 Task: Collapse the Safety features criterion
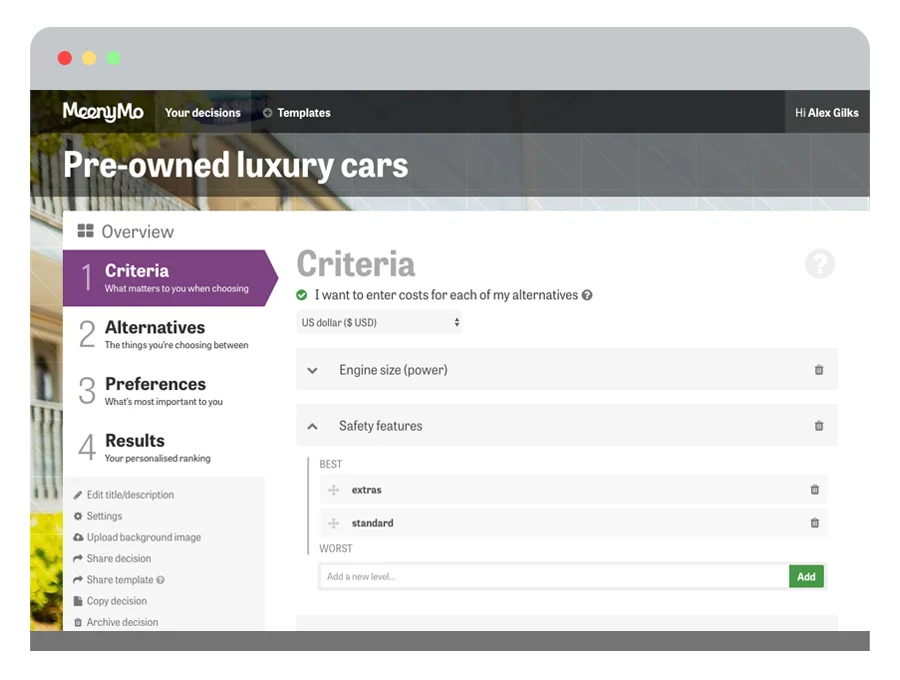click(x=312, y=426)
